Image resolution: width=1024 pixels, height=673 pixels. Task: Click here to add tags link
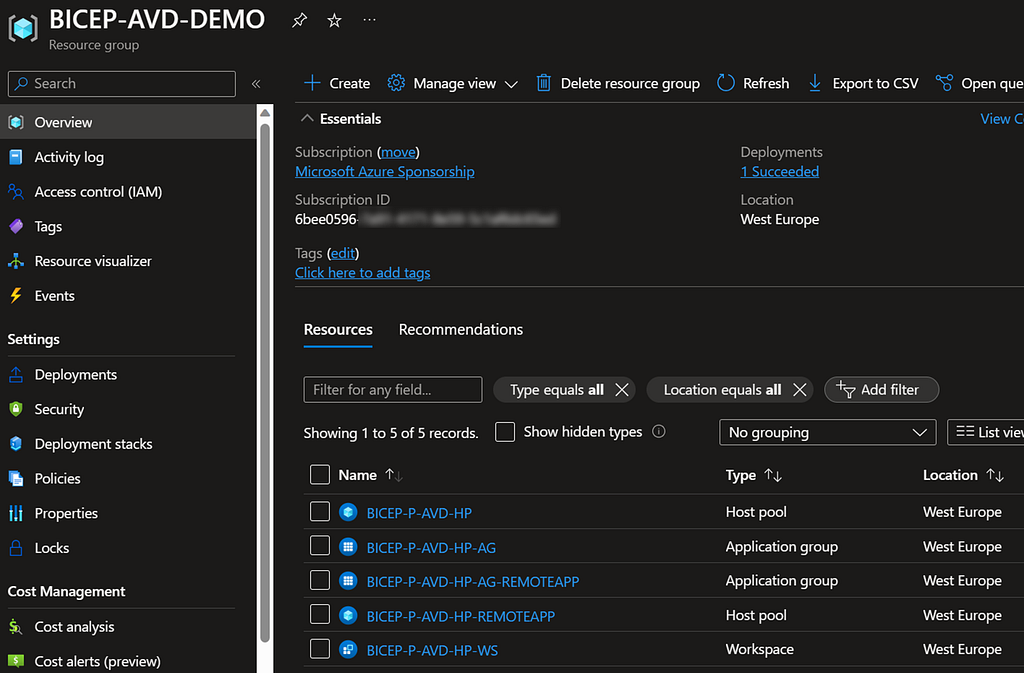pyautogui.click(x=362, y=273)
